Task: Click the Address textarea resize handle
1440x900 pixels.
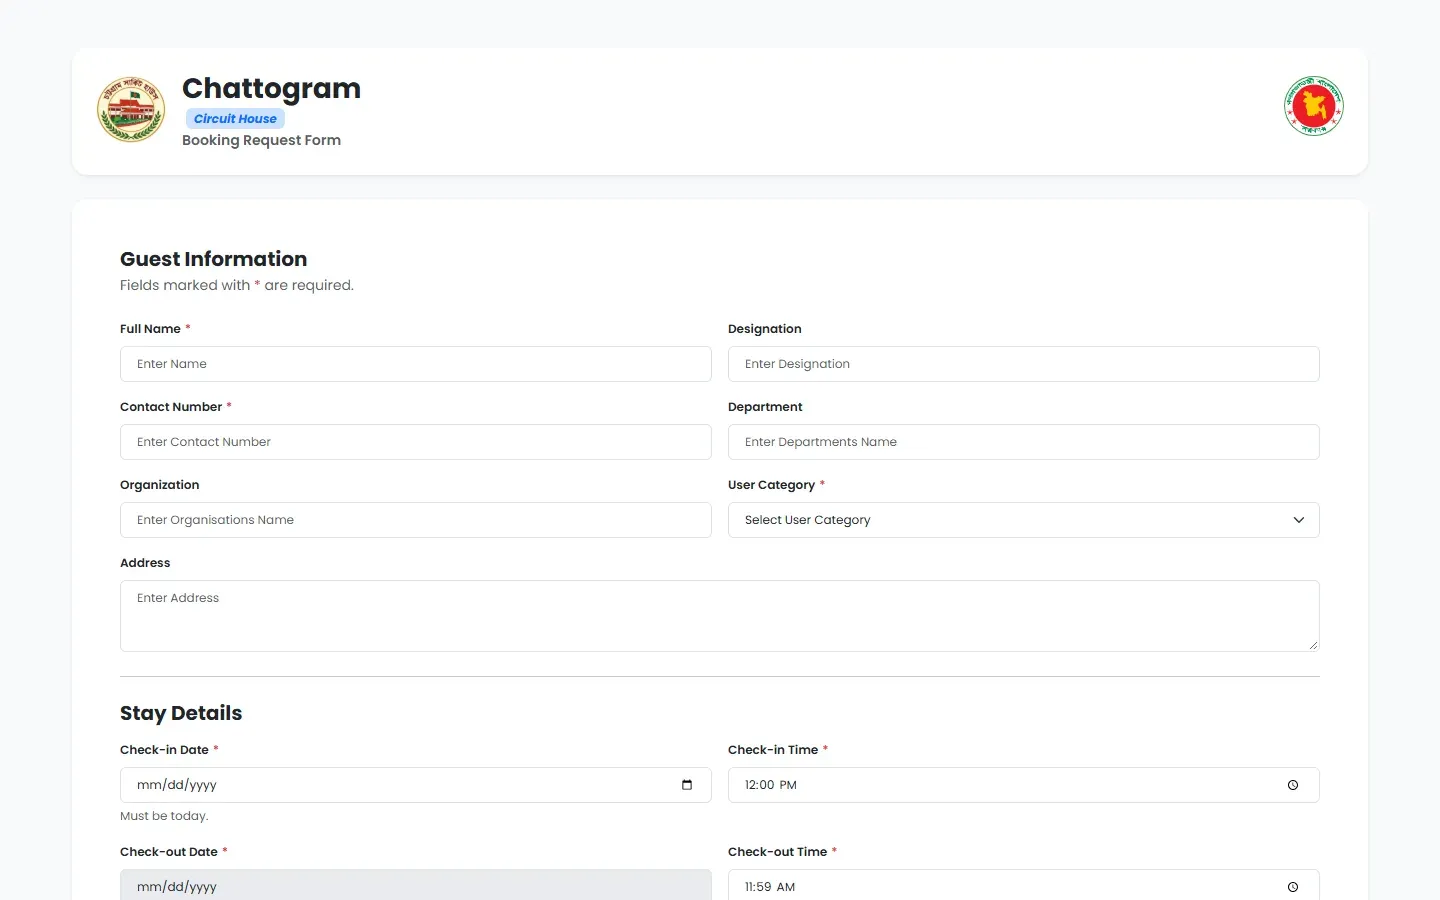Action: [x=1313, y=645]
